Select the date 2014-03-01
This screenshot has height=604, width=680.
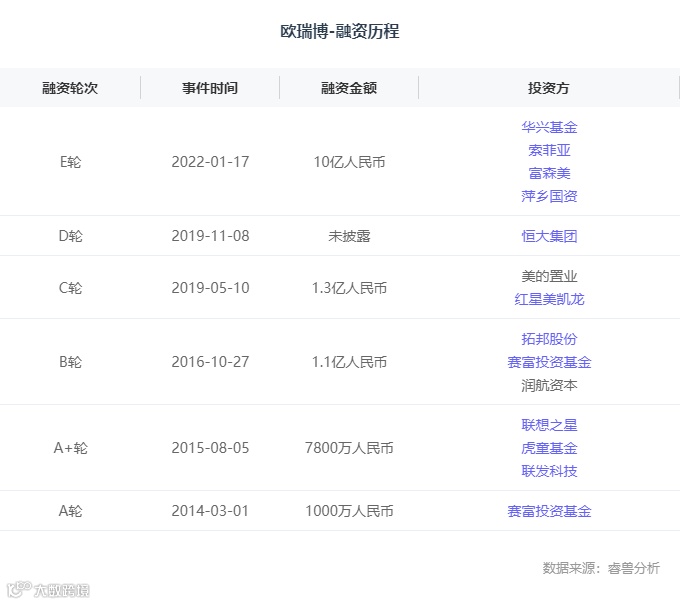[x=210, y=511]
